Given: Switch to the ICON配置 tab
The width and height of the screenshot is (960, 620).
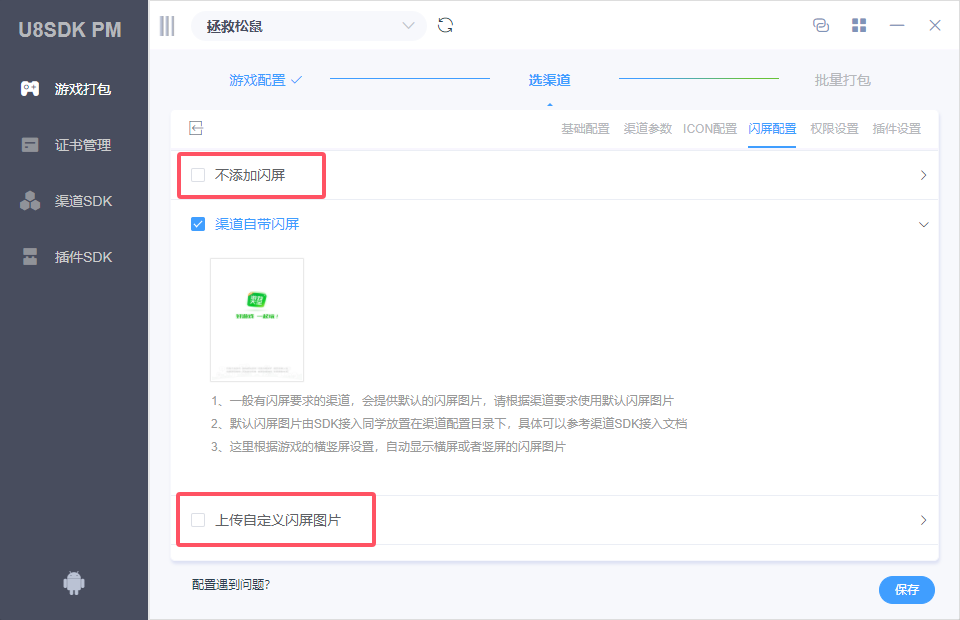Looking at the screenshot, I should (x=710, y=129).
